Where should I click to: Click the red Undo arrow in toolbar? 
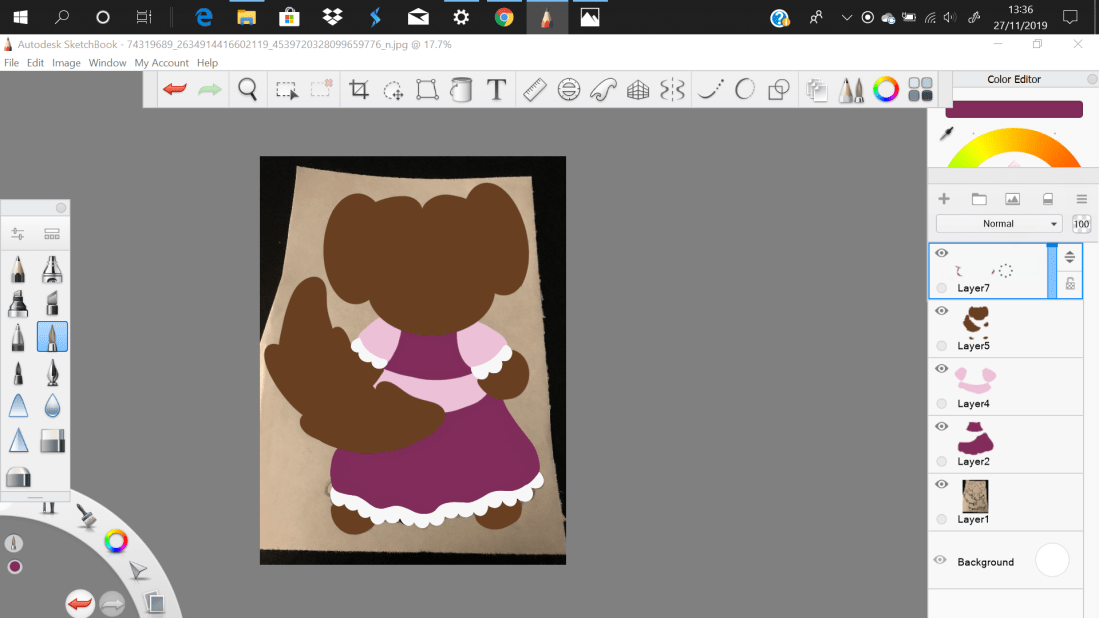pos(175,90)
